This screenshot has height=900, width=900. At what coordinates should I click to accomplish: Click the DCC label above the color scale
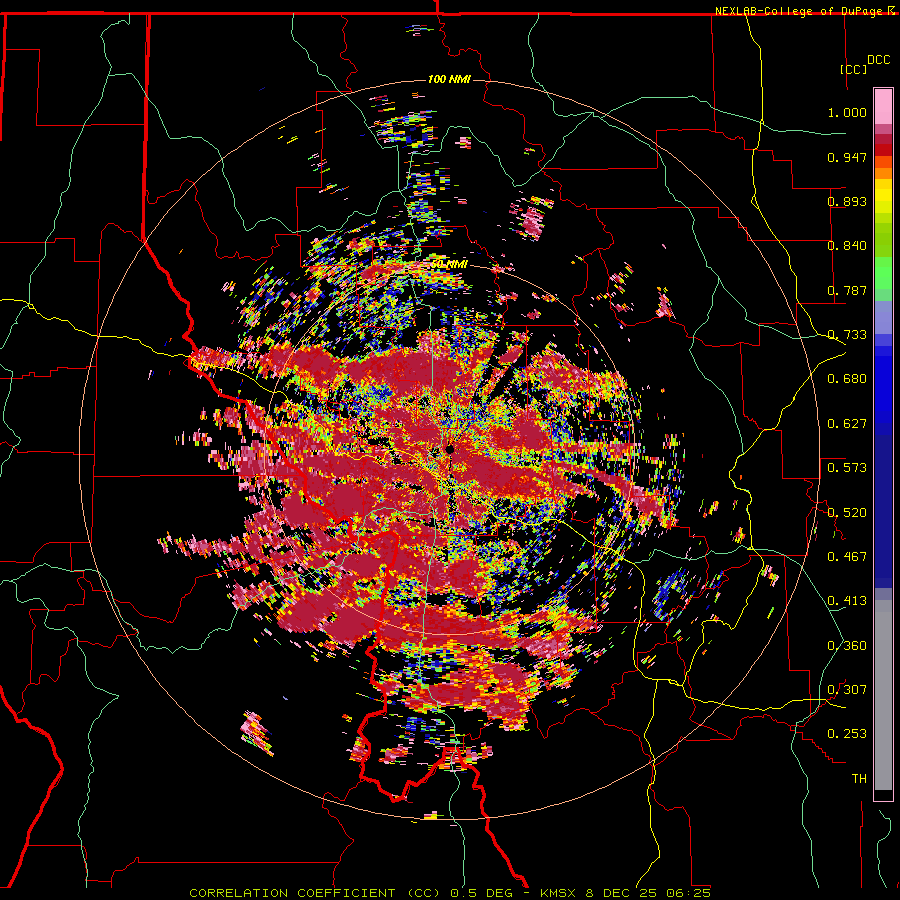[879, 59]
